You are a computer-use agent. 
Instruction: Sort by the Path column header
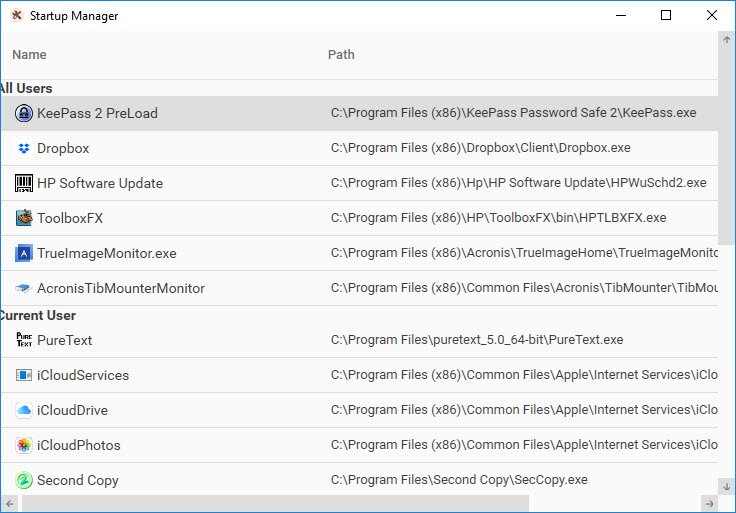pyautogui.click(x=341, y=55)
